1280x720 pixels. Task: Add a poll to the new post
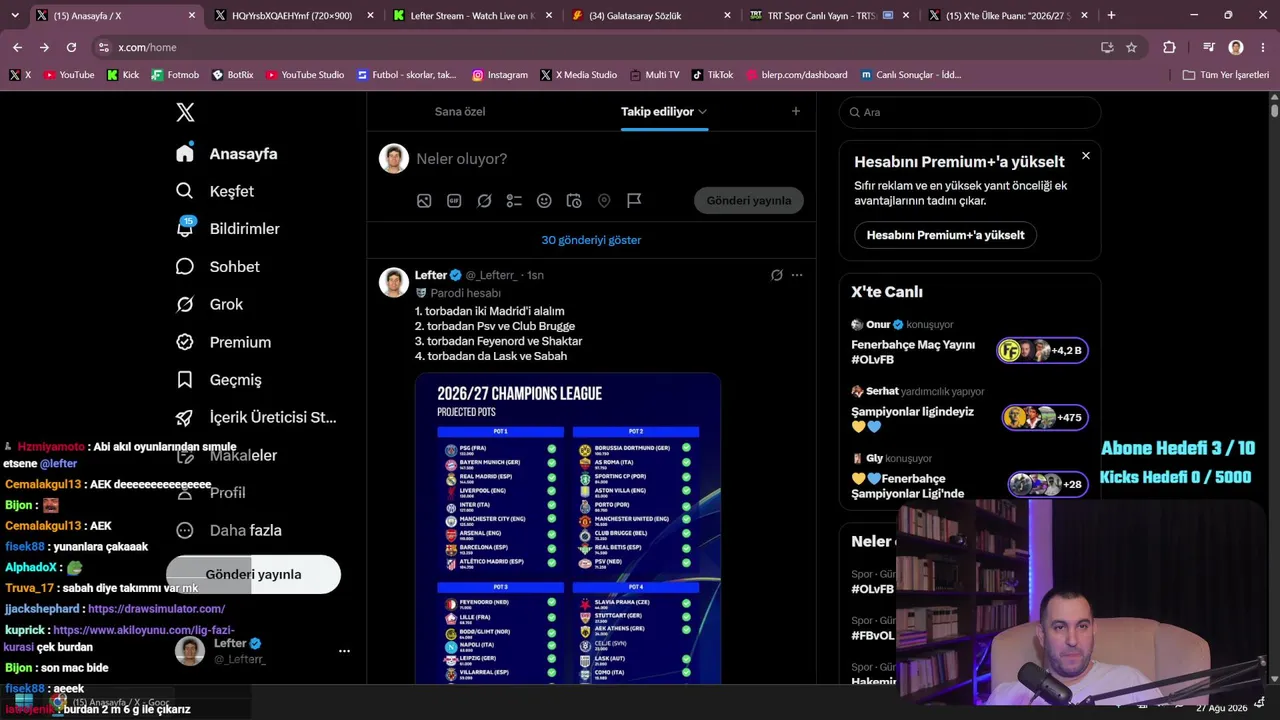tap(514, 201)
